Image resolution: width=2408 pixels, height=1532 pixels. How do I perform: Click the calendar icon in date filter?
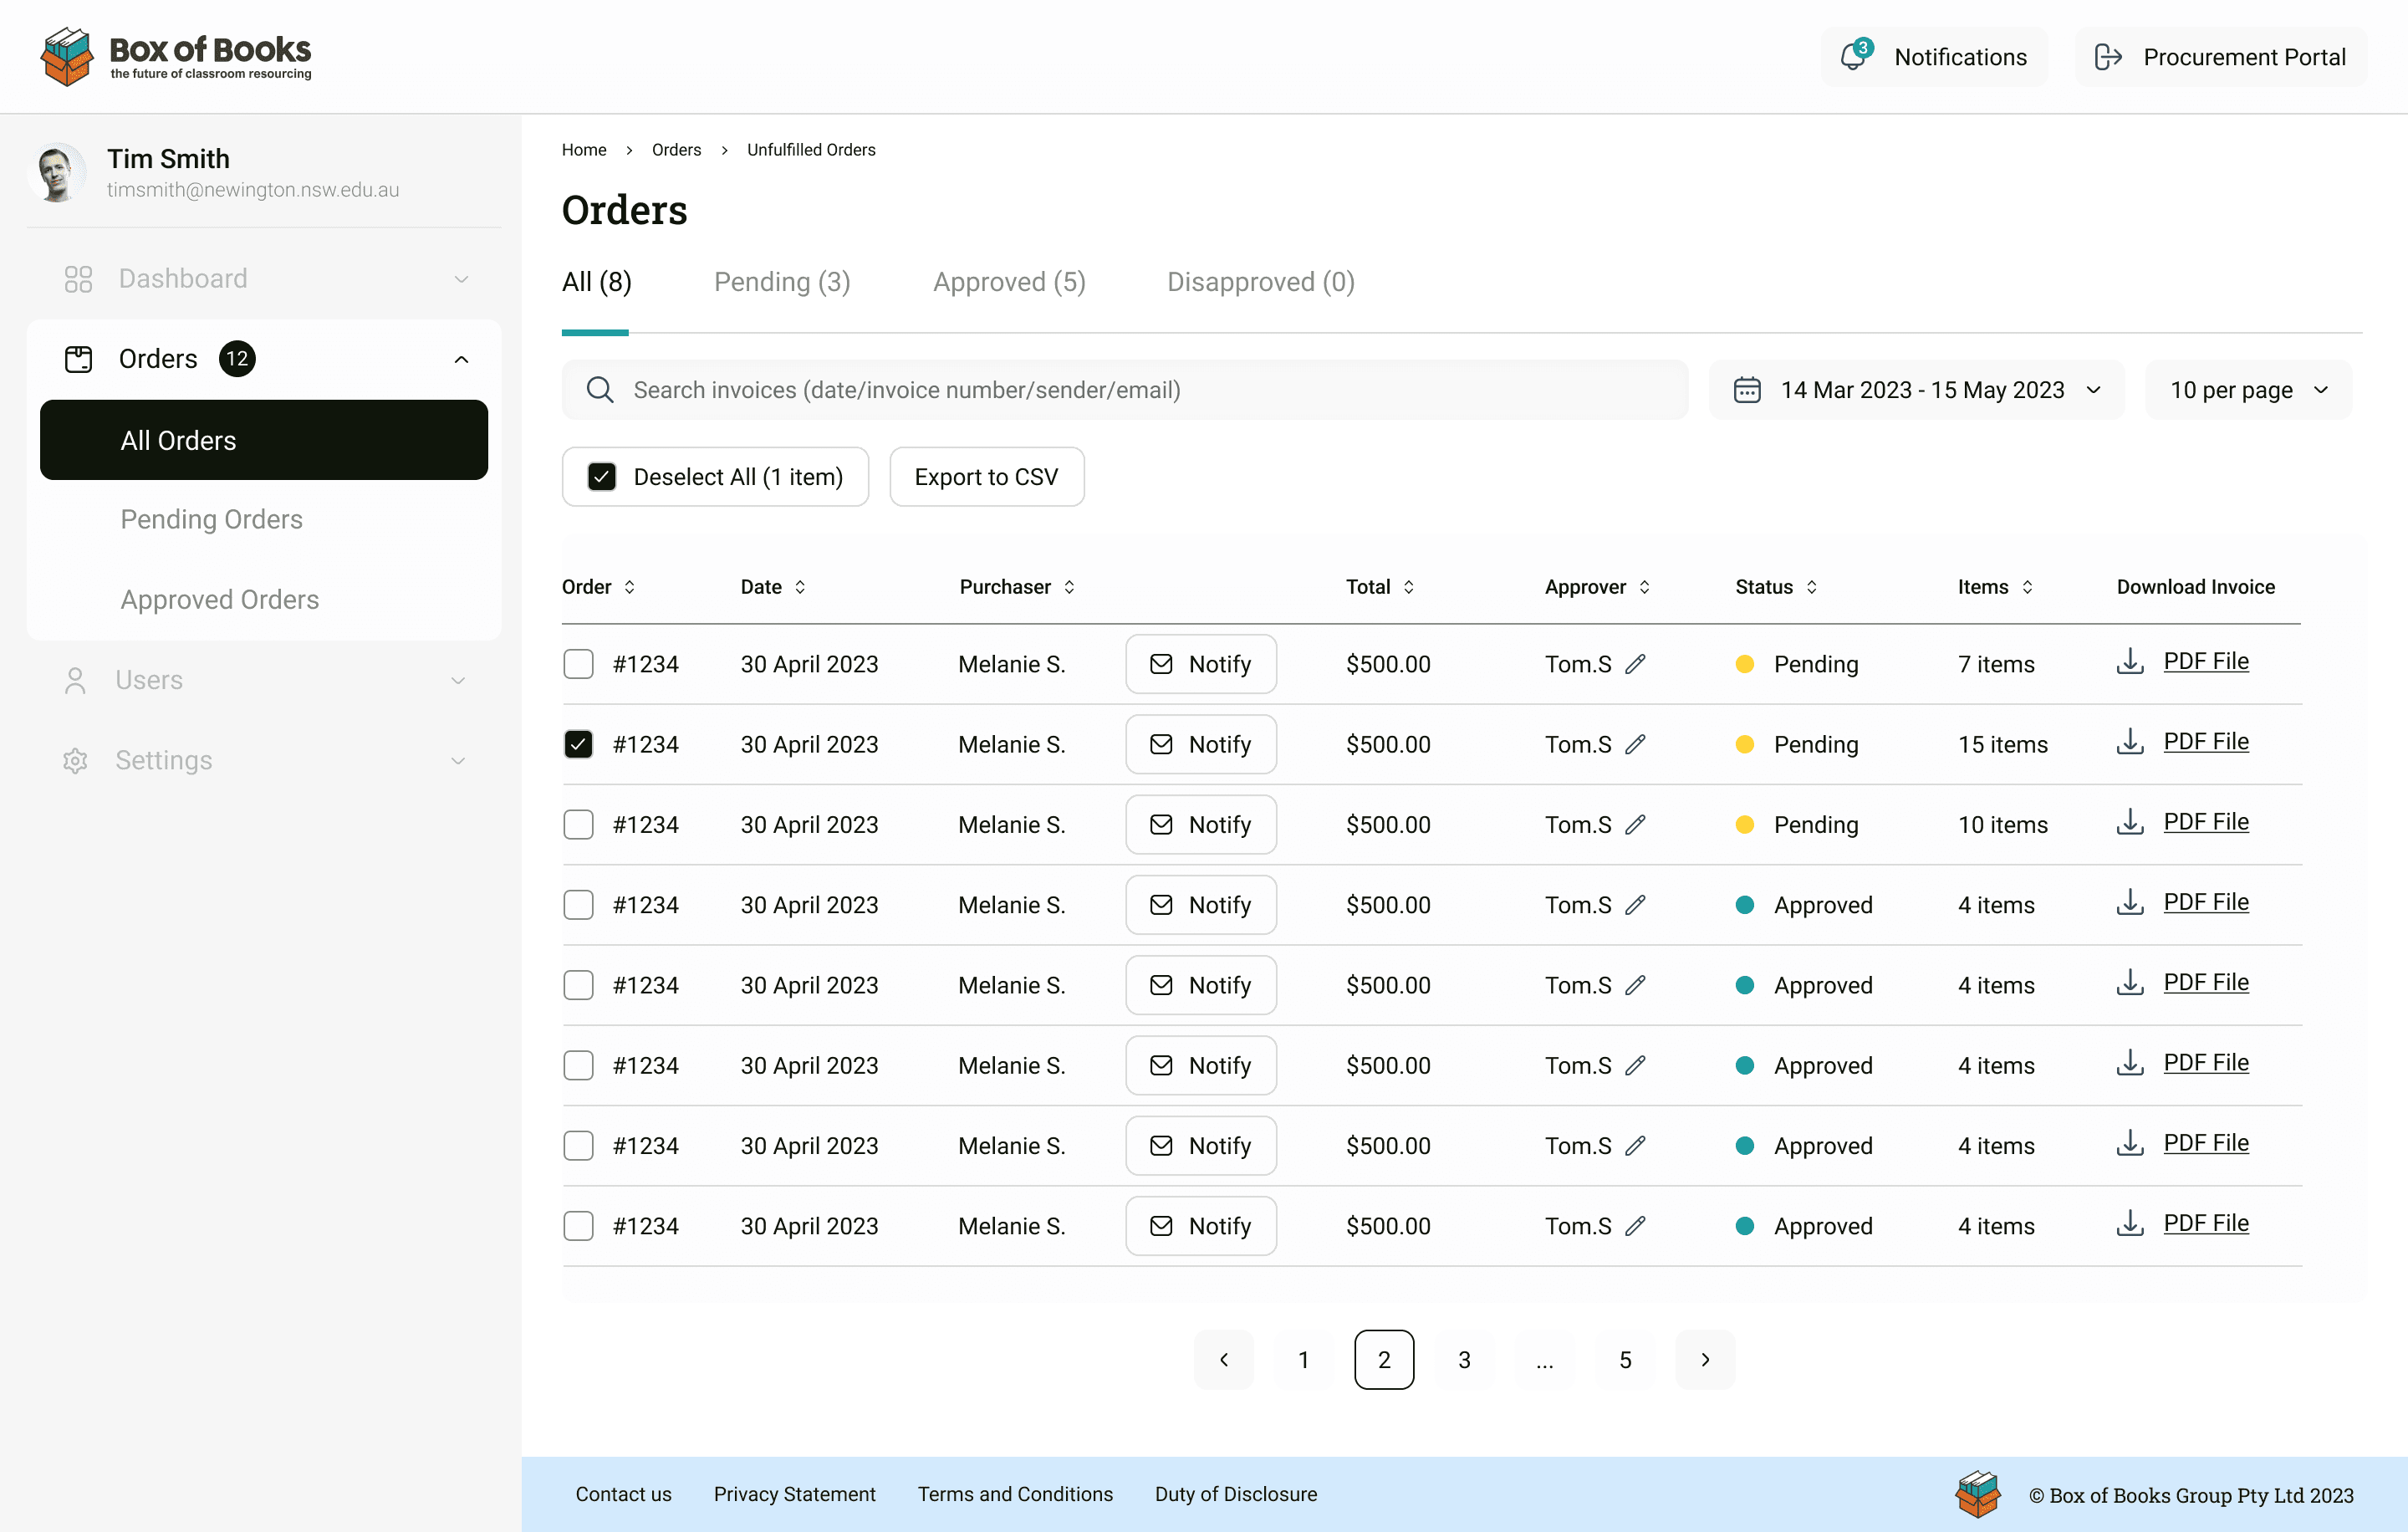click(1747, 390)
